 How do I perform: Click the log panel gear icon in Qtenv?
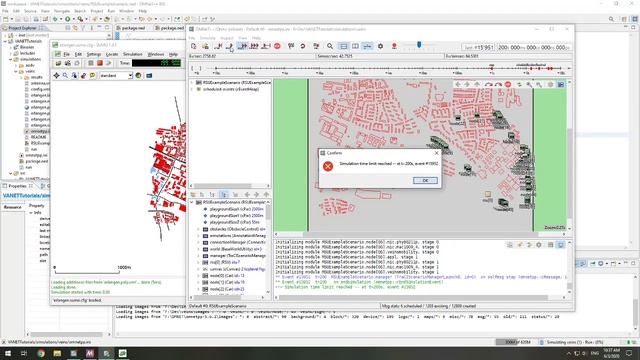coord(539,245)
